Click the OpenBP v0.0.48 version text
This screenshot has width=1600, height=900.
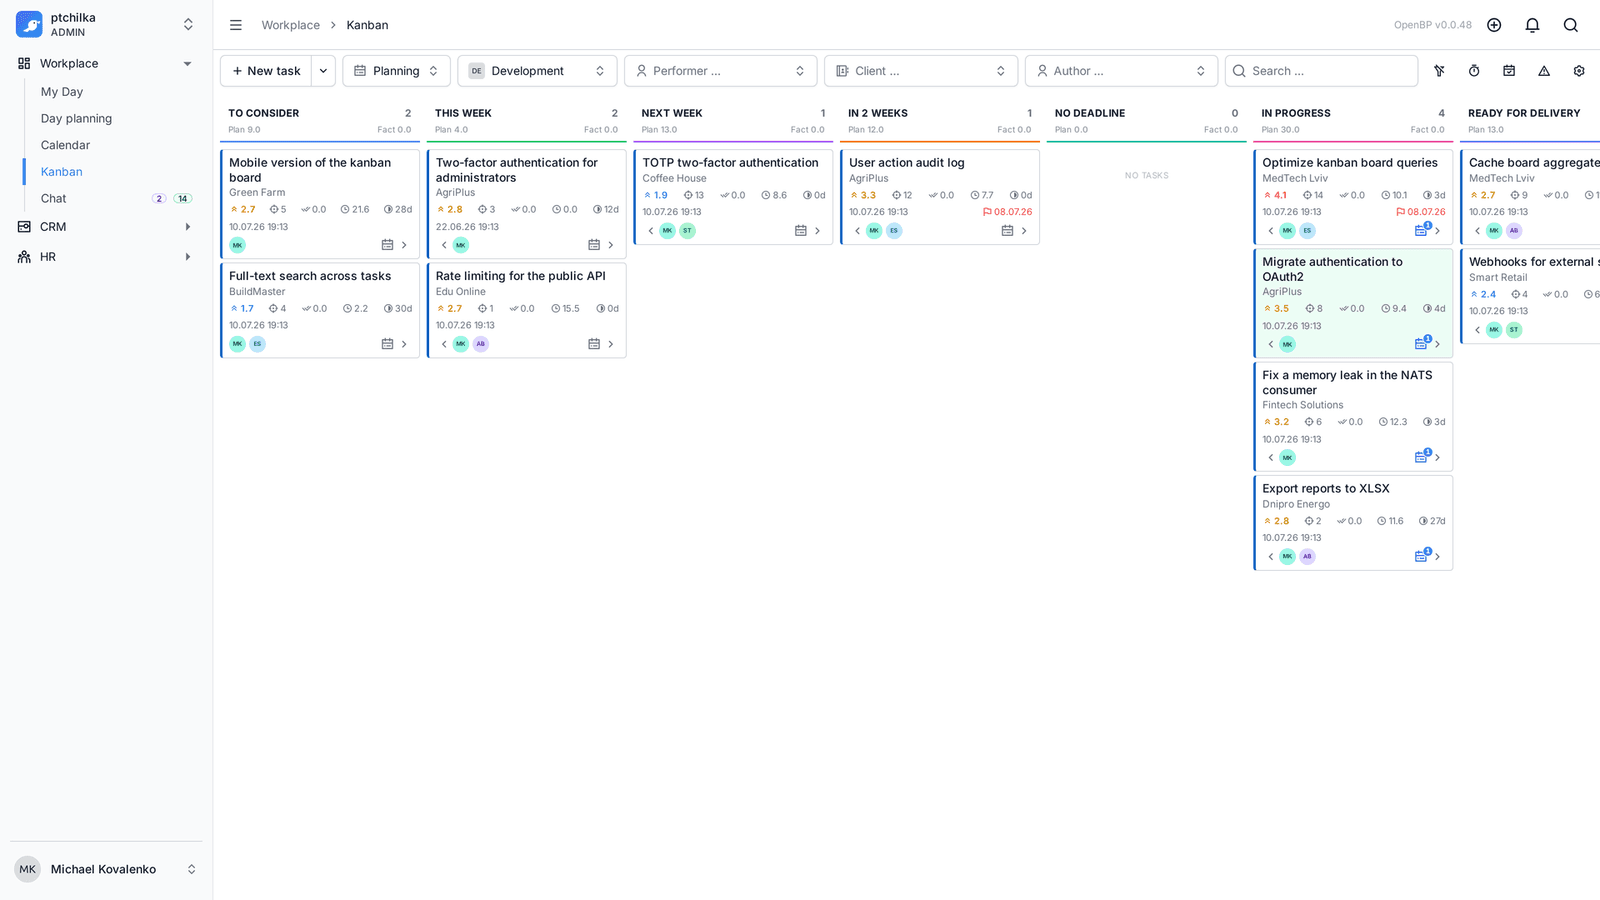tap(1433, 25)
